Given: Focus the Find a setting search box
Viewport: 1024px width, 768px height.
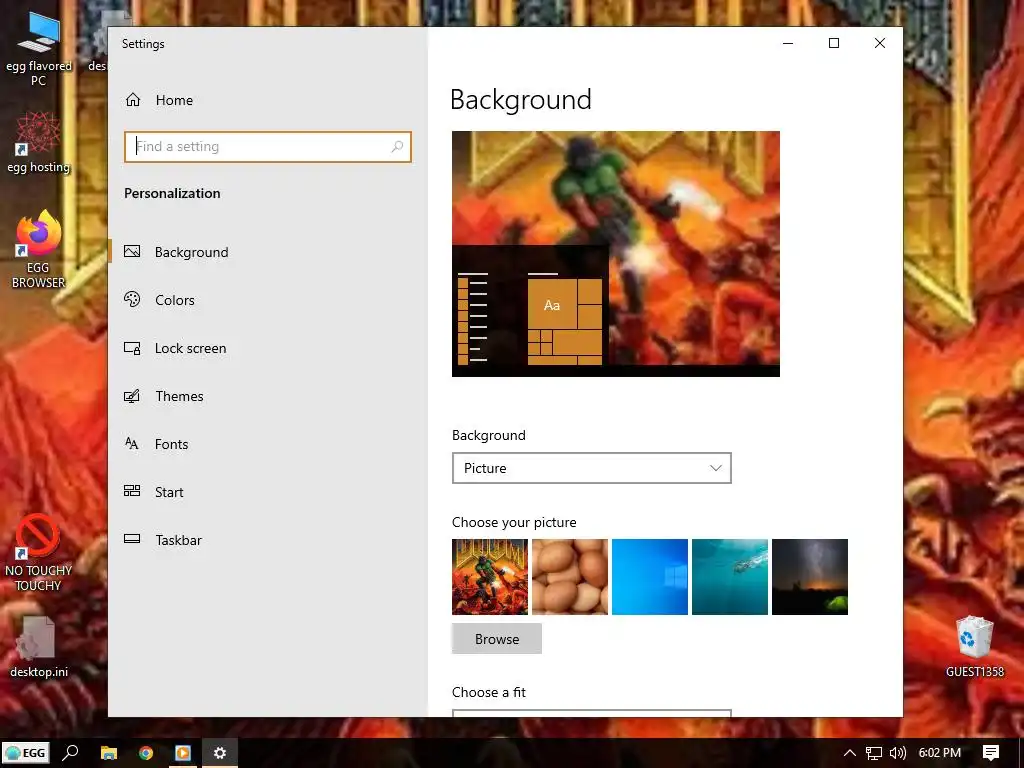Looking at the screenshot, I should tap(268, 147).
